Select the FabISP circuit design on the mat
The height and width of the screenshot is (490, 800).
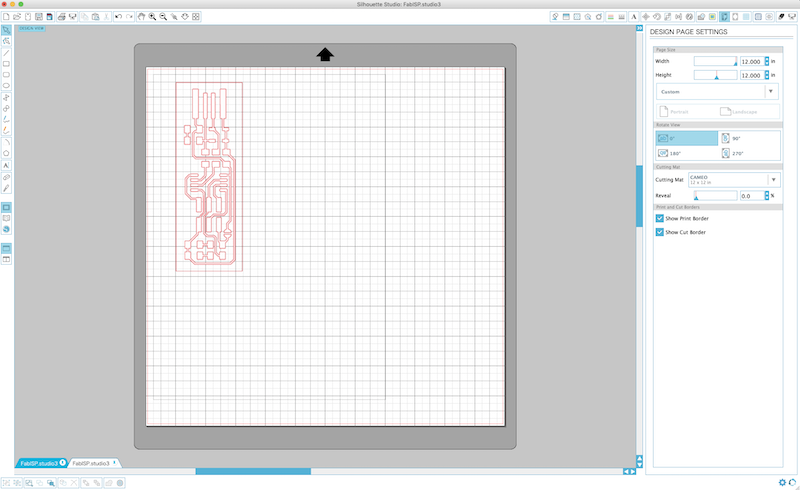tap(209, 177)
